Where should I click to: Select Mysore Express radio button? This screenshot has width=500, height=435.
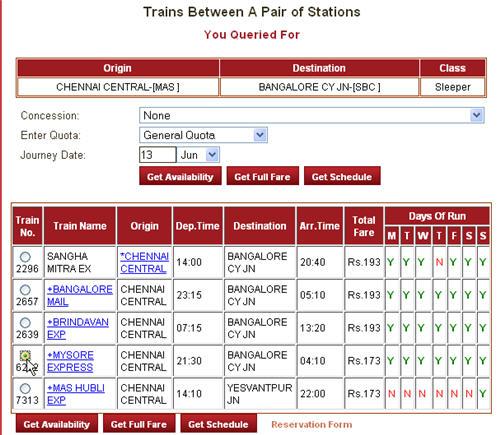click(x=25, y=356)
